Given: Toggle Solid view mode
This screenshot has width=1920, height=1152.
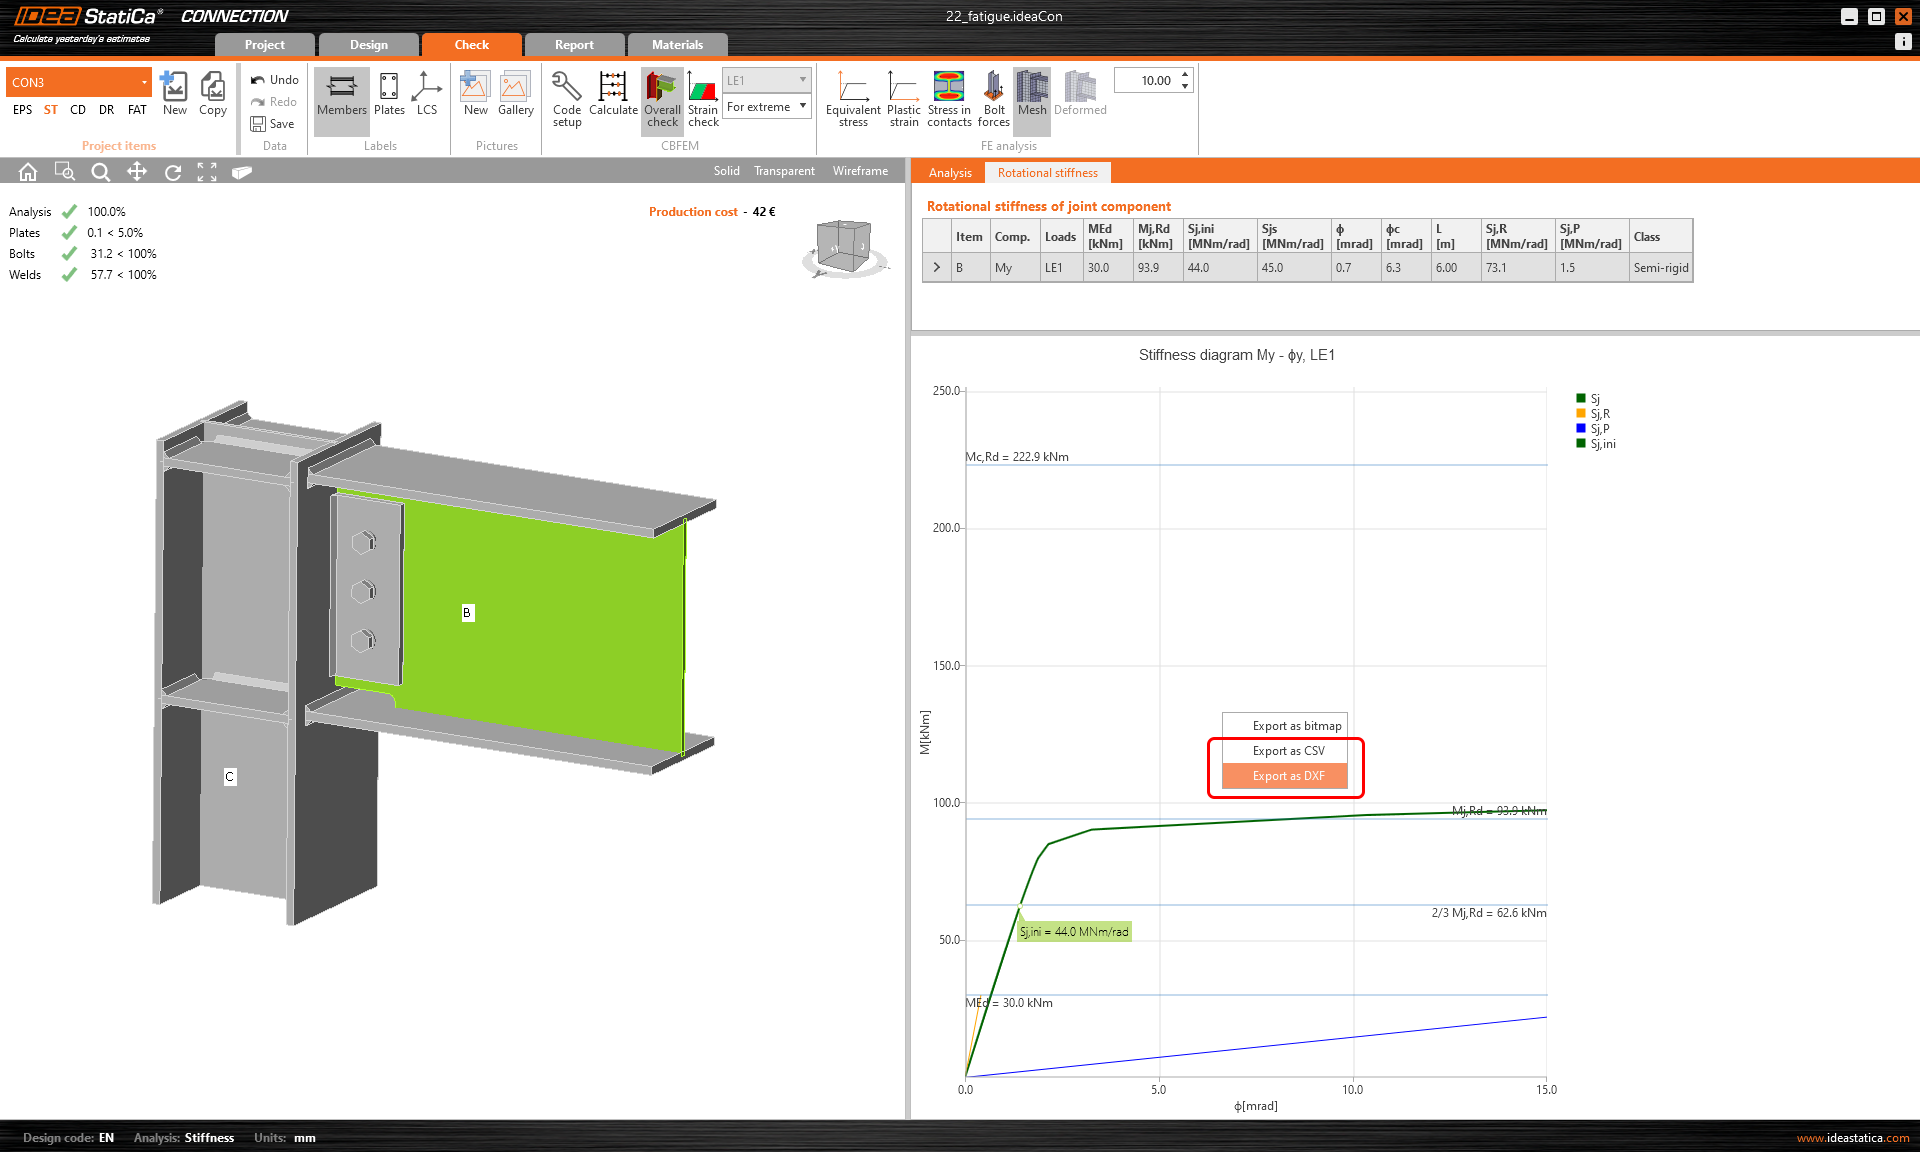Looking at the screenshot, I should (723, 173).
